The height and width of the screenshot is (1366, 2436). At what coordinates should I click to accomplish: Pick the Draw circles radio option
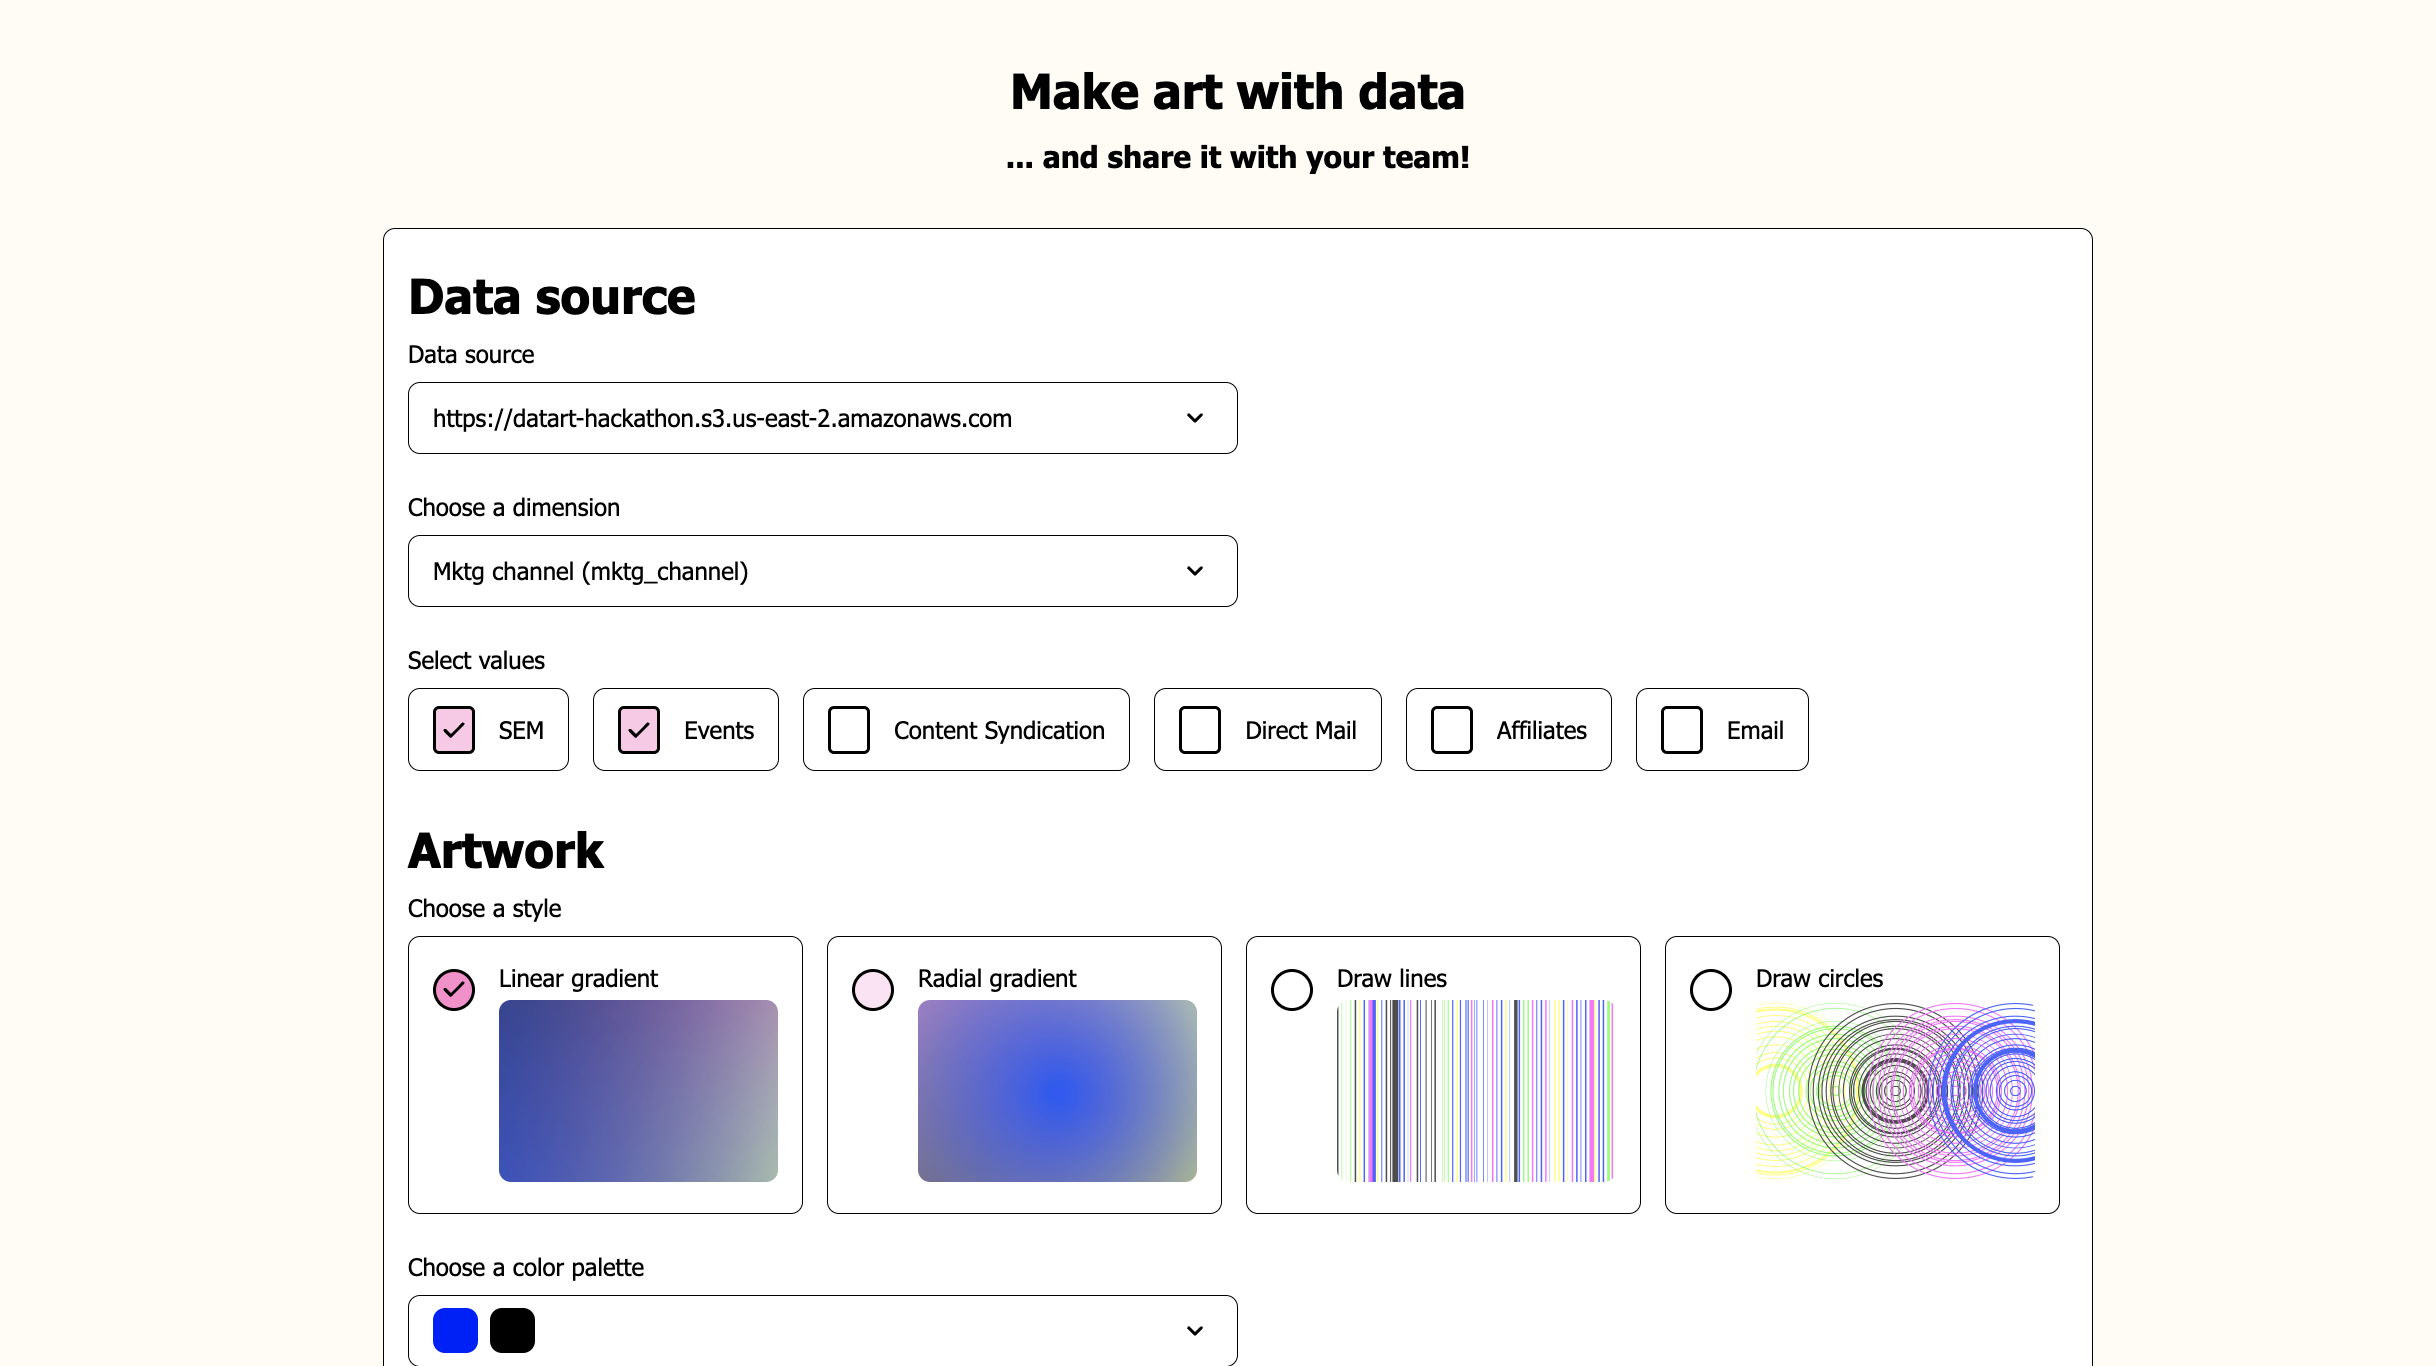[1711, 990]
